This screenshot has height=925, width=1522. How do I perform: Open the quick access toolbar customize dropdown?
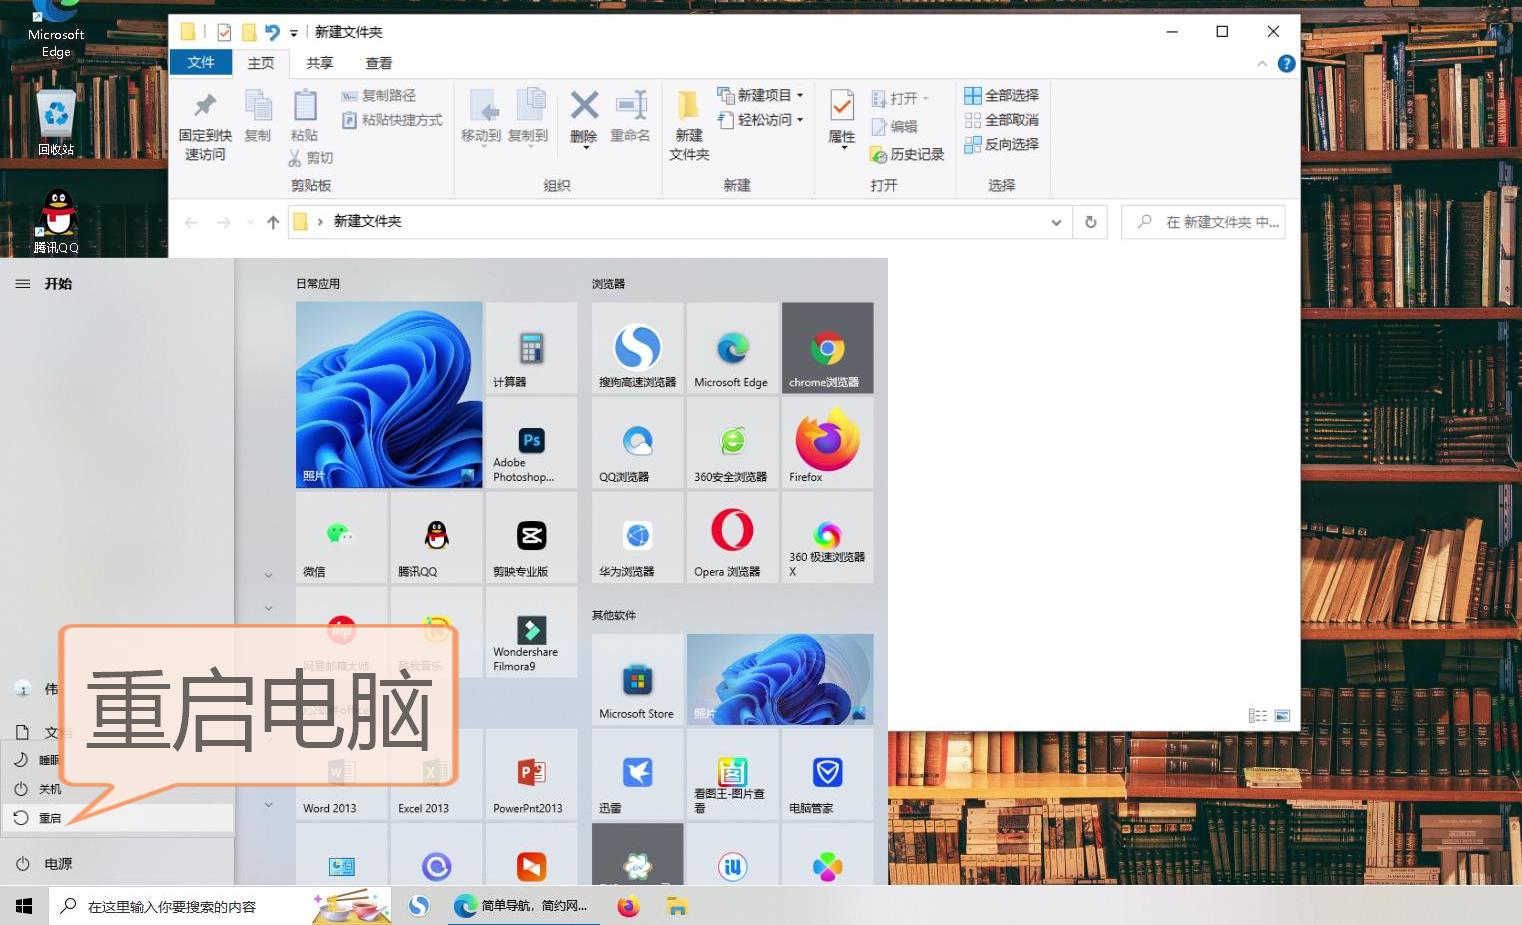pos(294,33)
